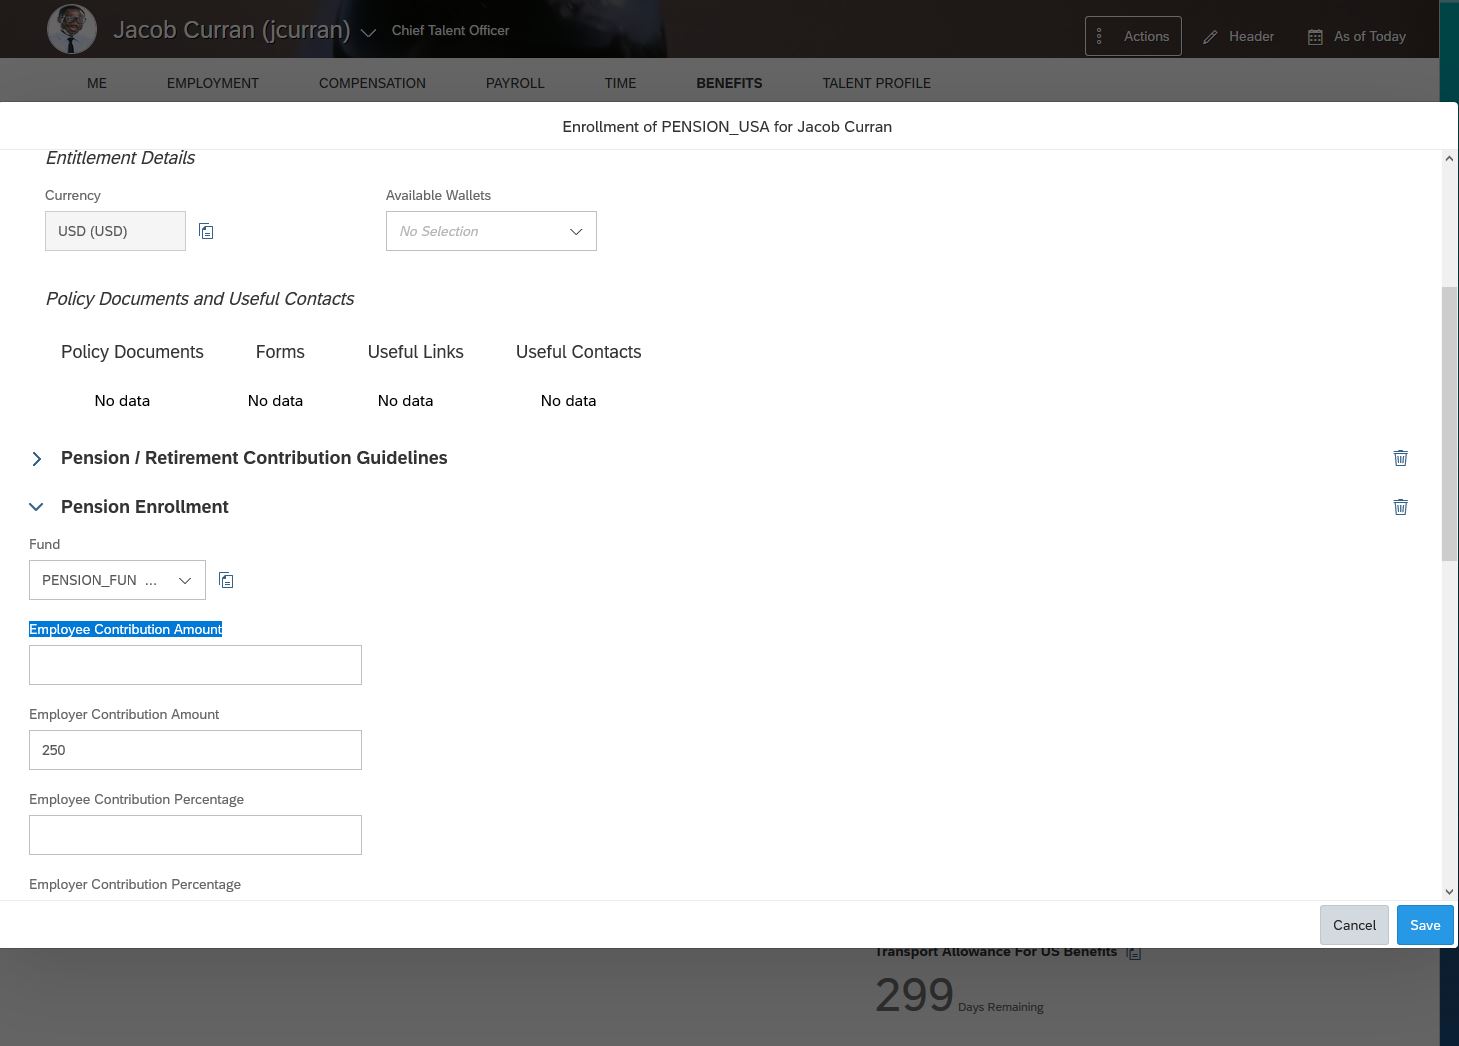1459x1046 pixels.
Task: Select the Useful Contacts tab
Action: [x=578, y=352]
